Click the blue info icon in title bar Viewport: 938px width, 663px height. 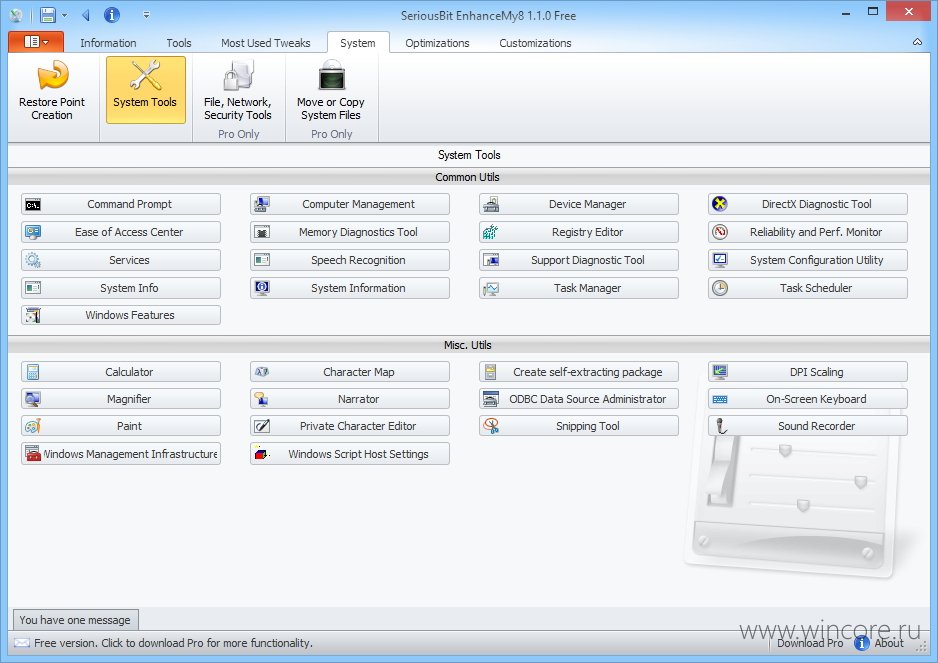[x=112, y=15]
